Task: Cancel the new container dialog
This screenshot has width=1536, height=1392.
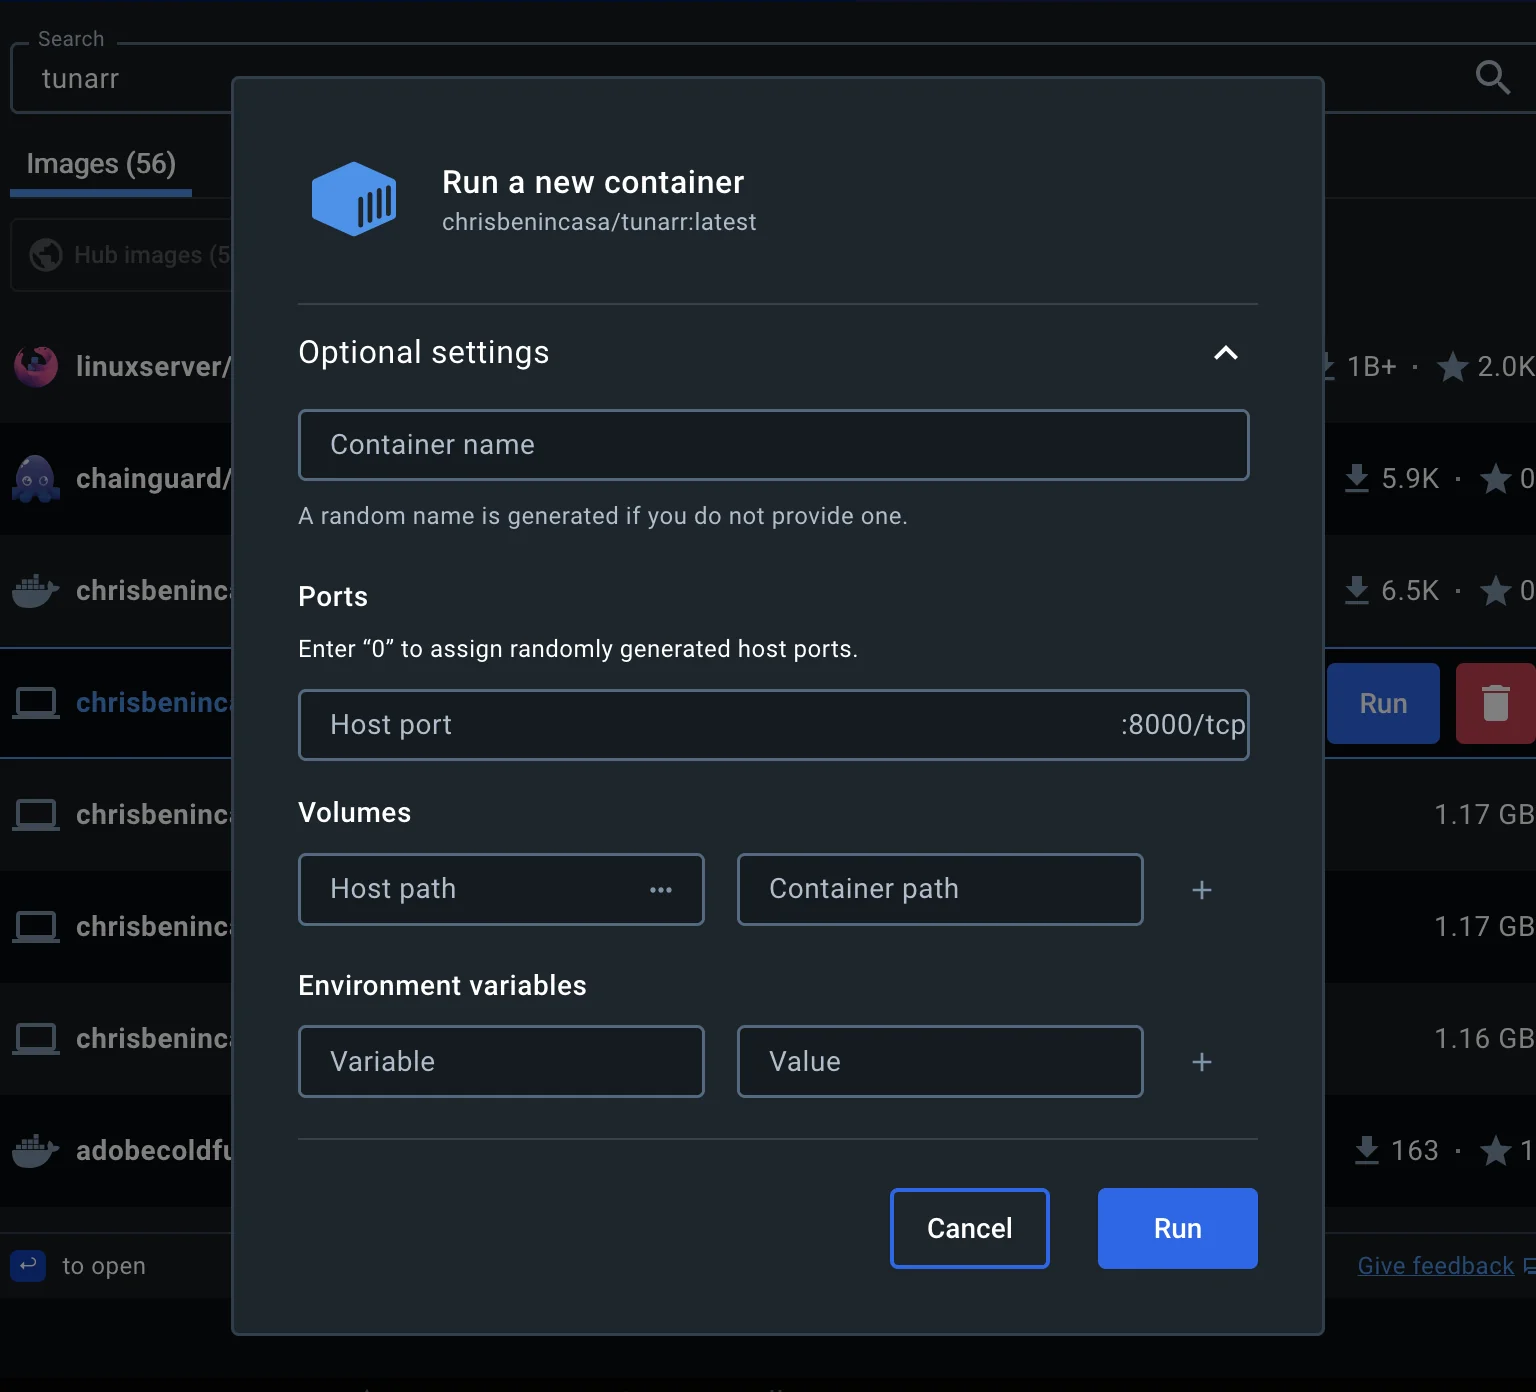Action: [969, 1228]
